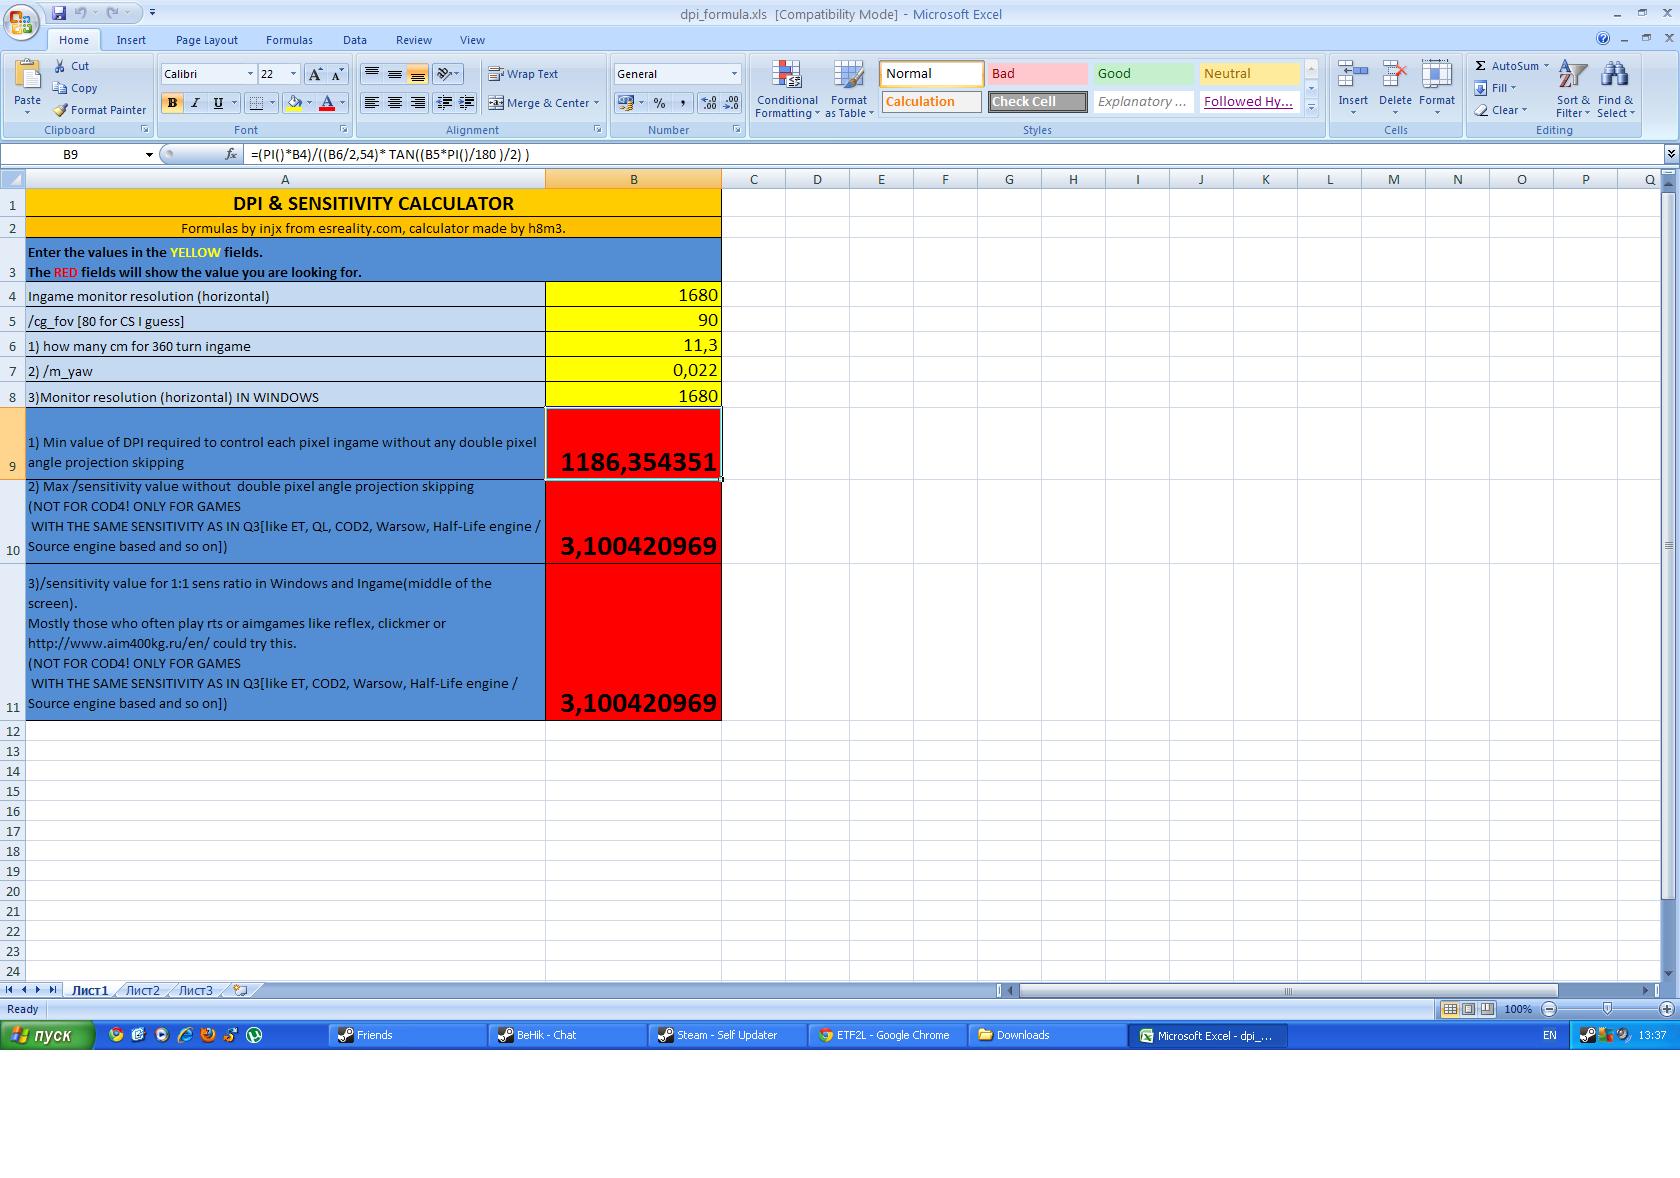Switch to the Data tab
1680x1178 pixels.
pos(354,40)
